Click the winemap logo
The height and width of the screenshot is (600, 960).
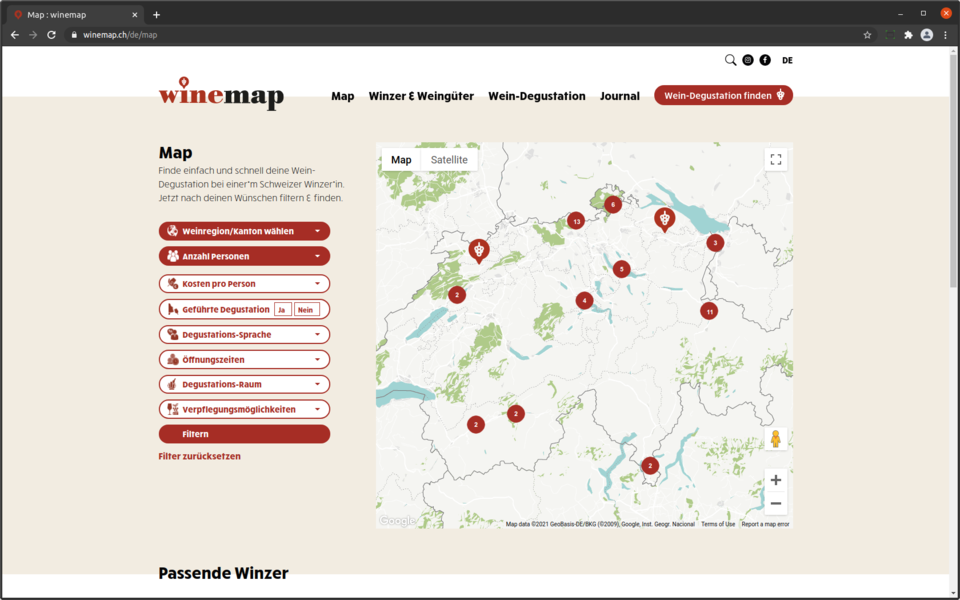(221, 94)
